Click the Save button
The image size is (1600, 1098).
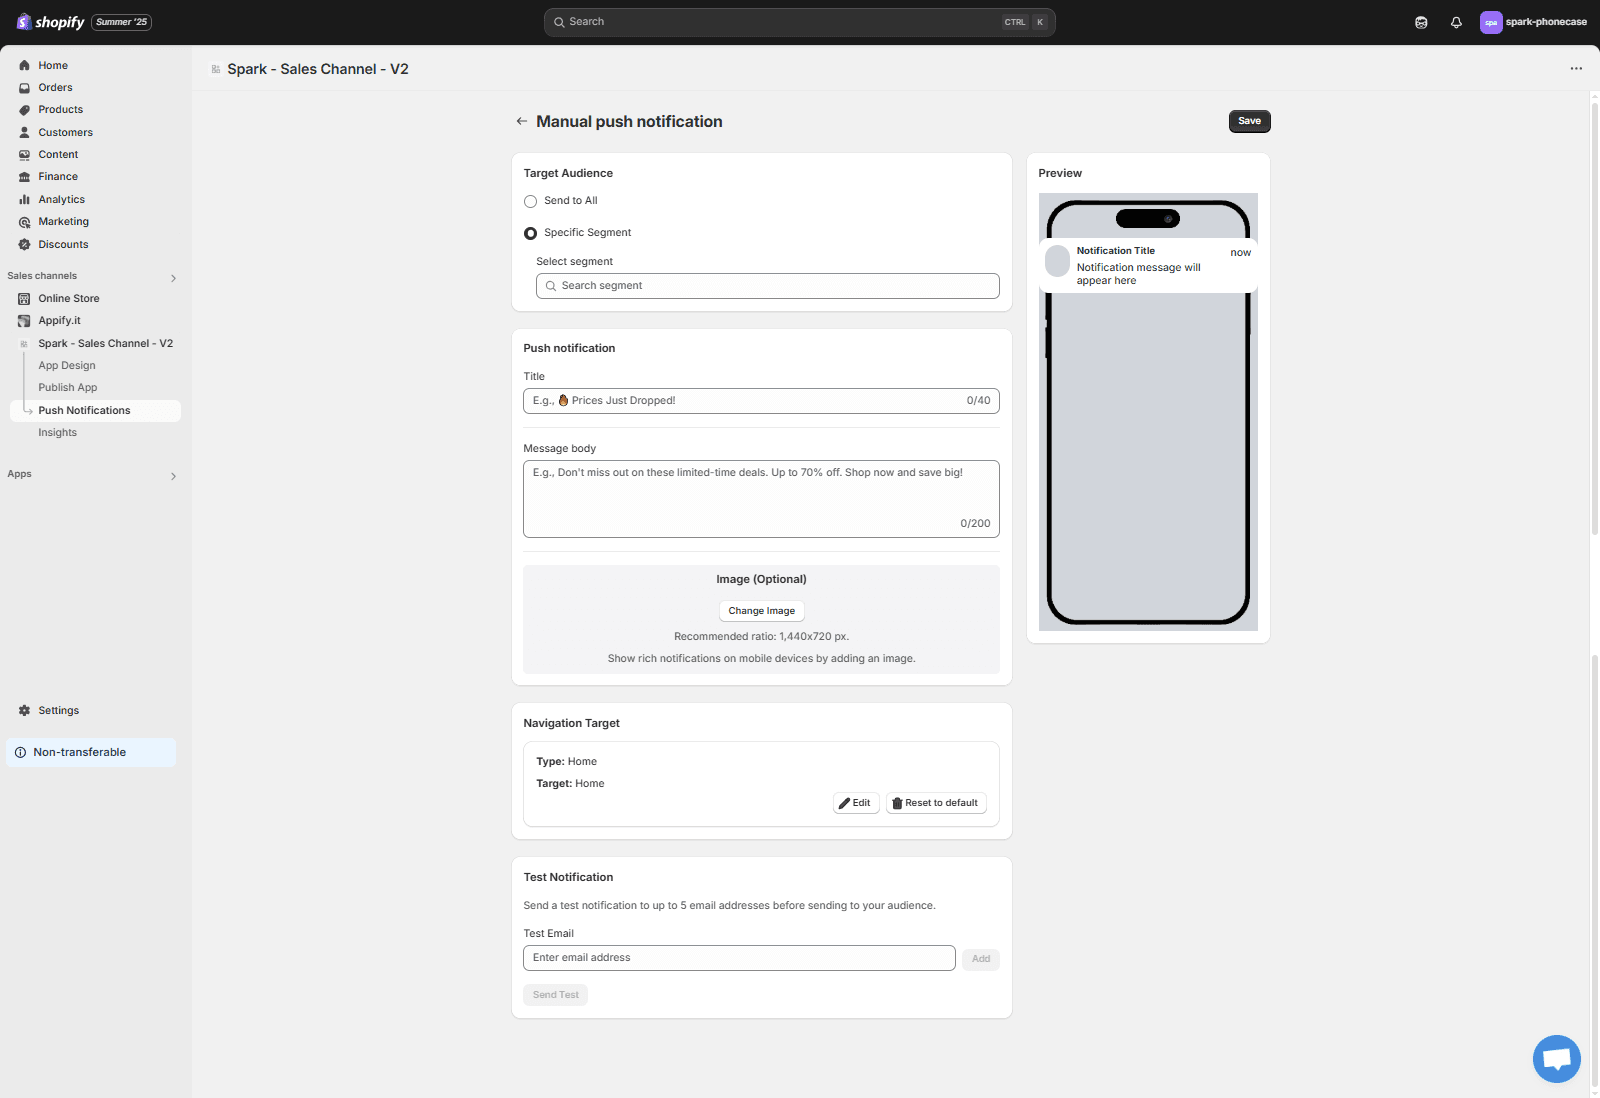point(1249,121)
